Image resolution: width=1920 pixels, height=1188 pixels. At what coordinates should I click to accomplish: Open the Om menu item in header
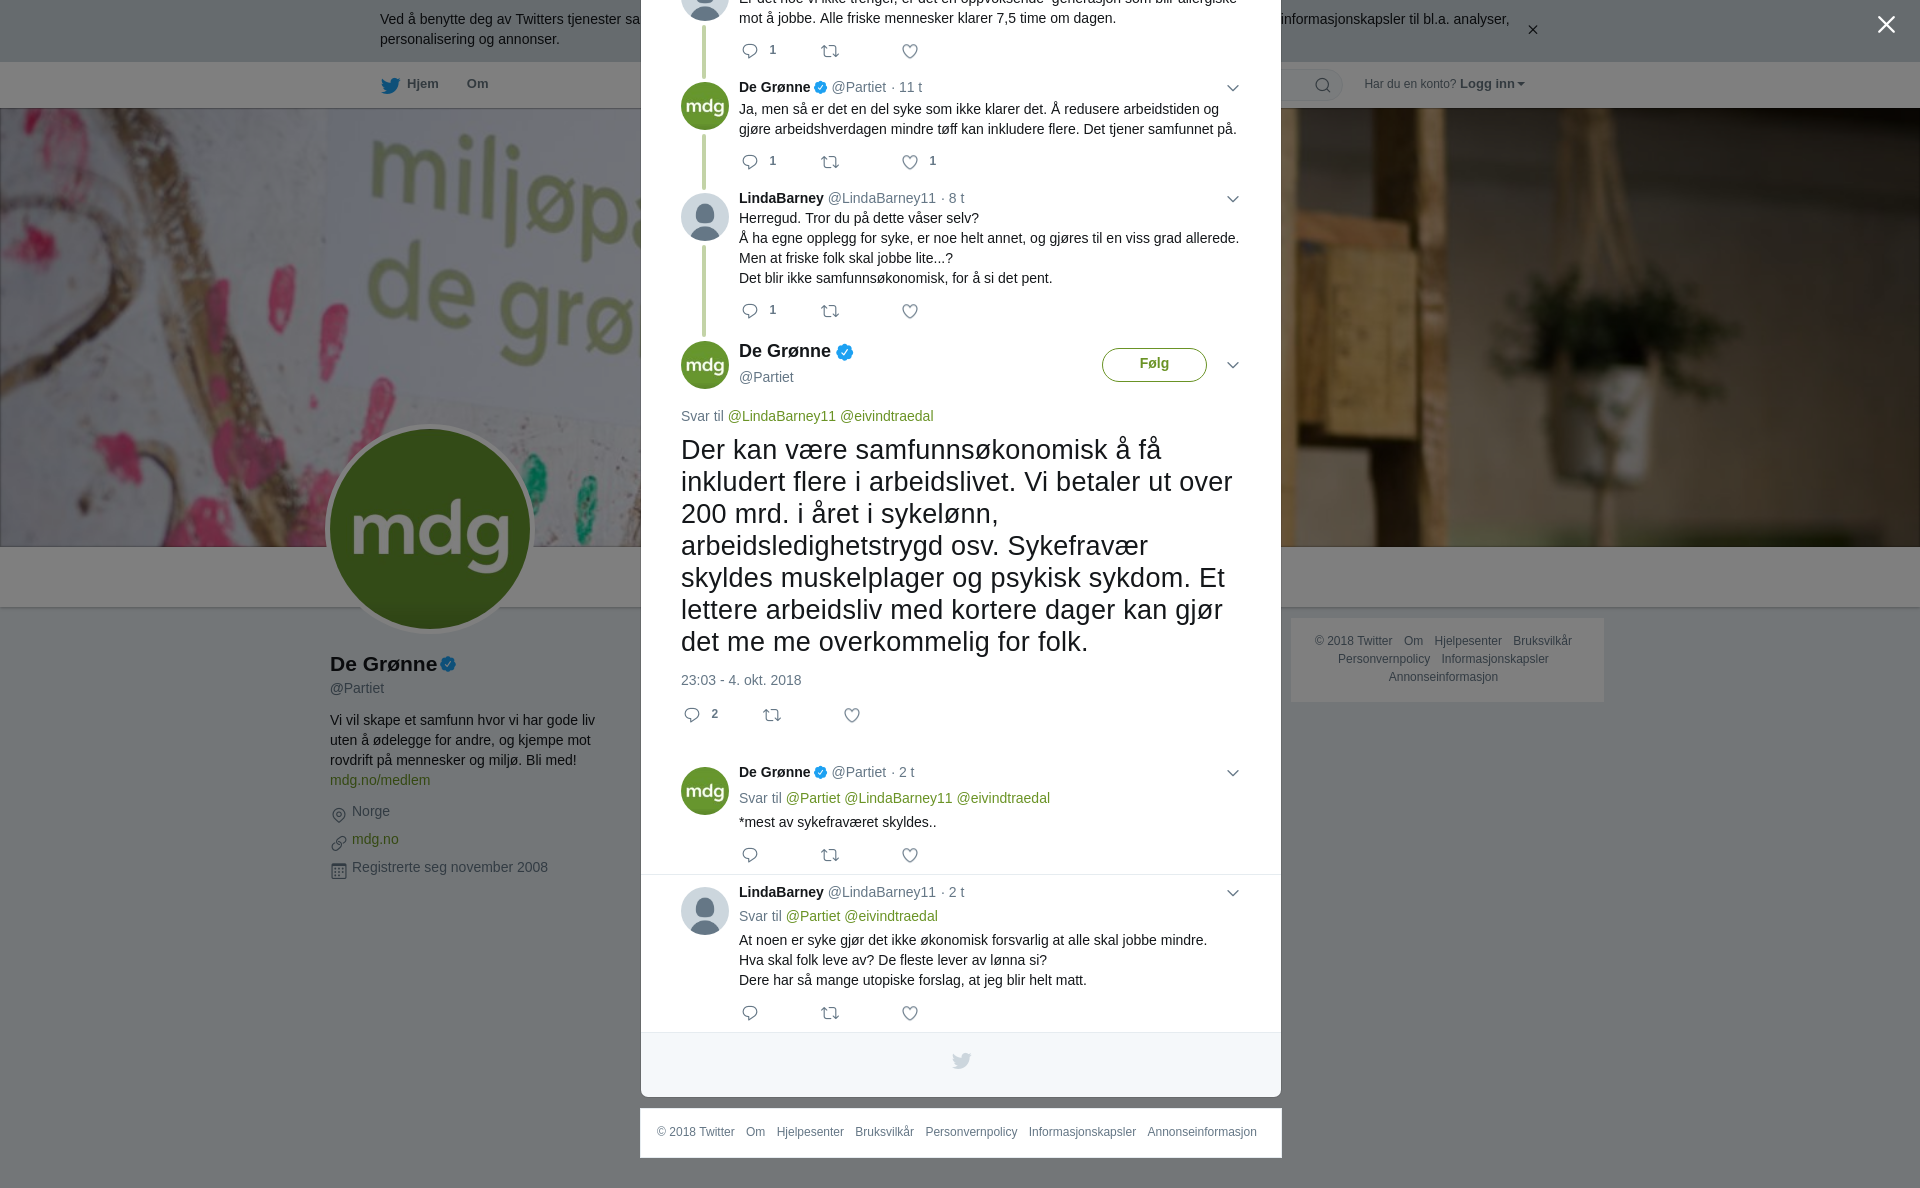pyautogui.click(x=477, y=84)
